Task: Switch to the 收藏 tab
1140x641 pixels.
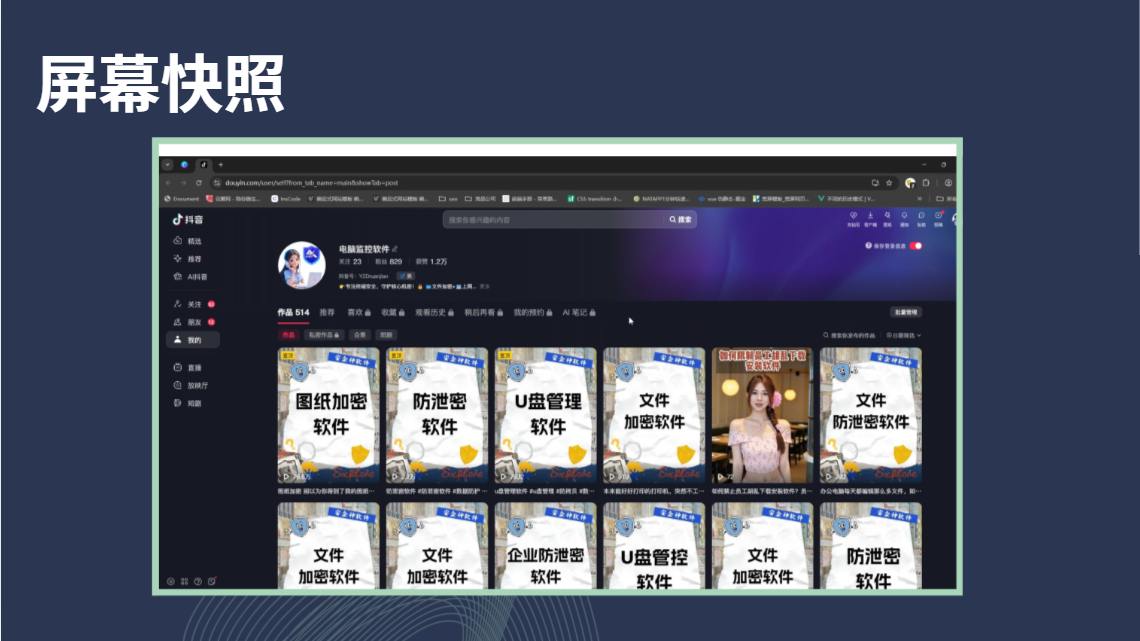Action: coord(393,313)
